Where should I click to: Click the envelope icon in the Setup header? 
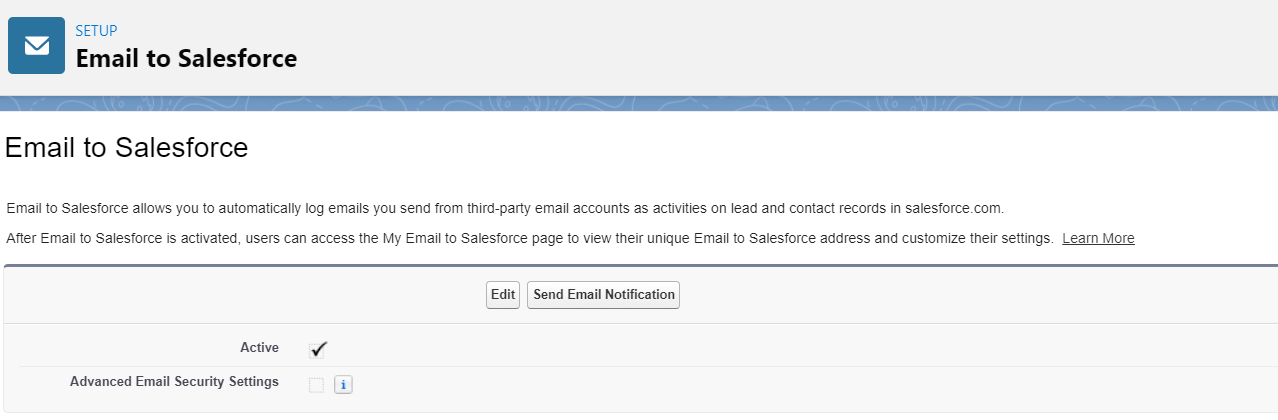[37, 45]
